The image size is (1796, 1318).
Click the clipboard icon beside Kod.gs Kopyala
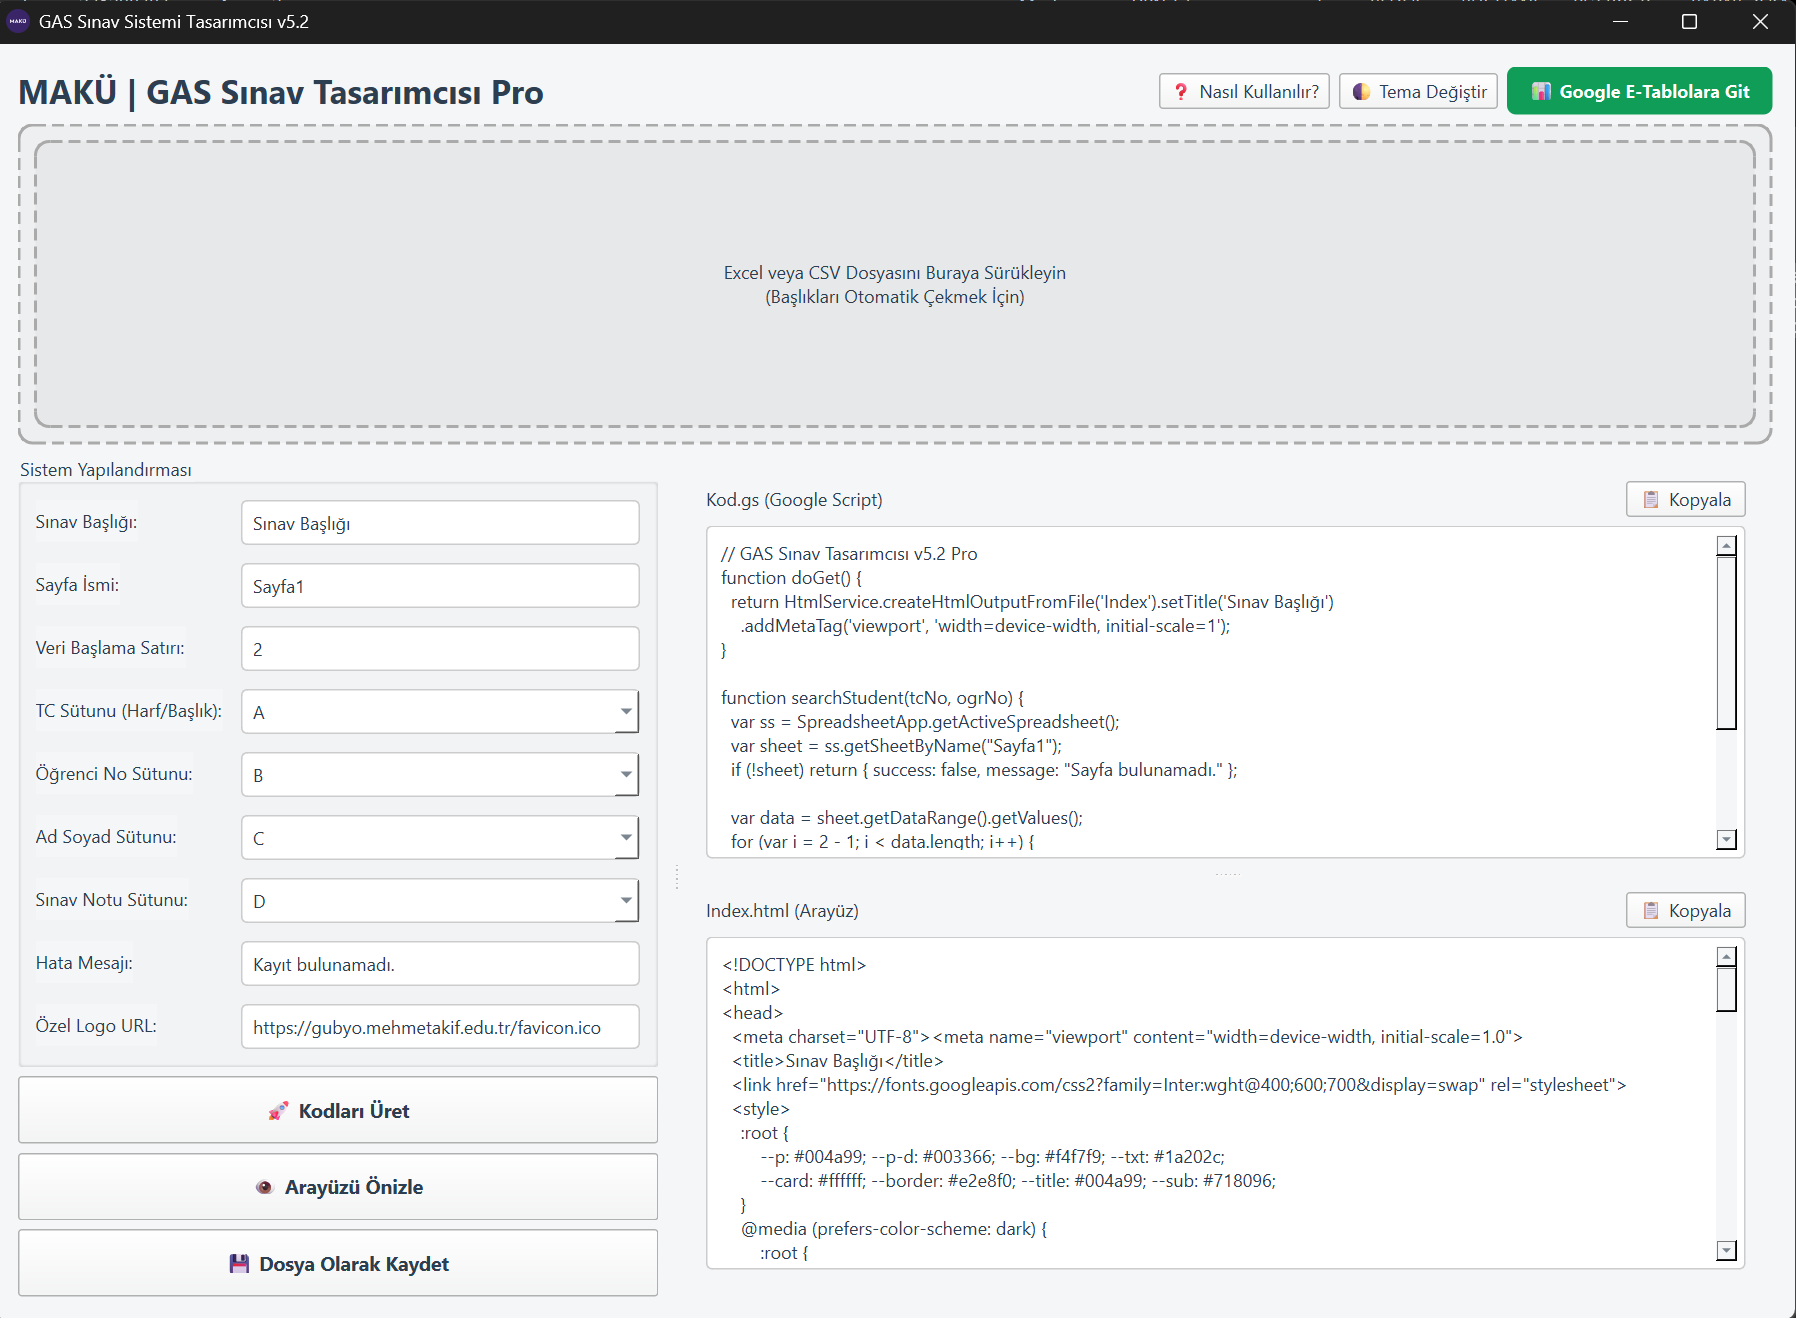point(1651,499)
